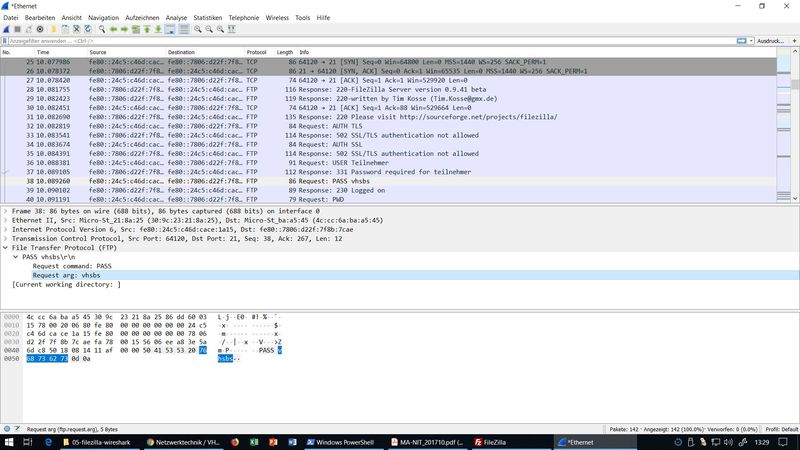Image resolution: width=800 pixels, height=450 pixels.
Task: Open a capture file
Action: point(54,29)
